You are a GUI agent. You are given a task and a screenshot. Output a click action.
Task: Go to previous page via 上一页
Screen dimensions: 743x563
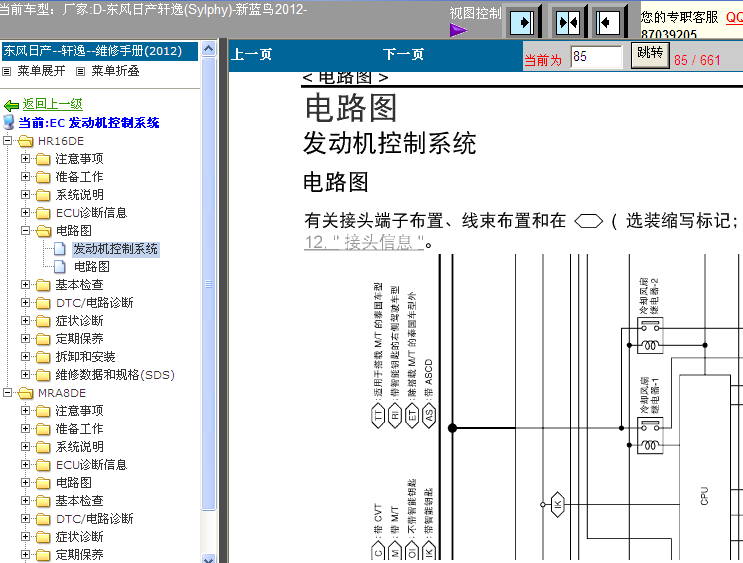click(252, 54)
